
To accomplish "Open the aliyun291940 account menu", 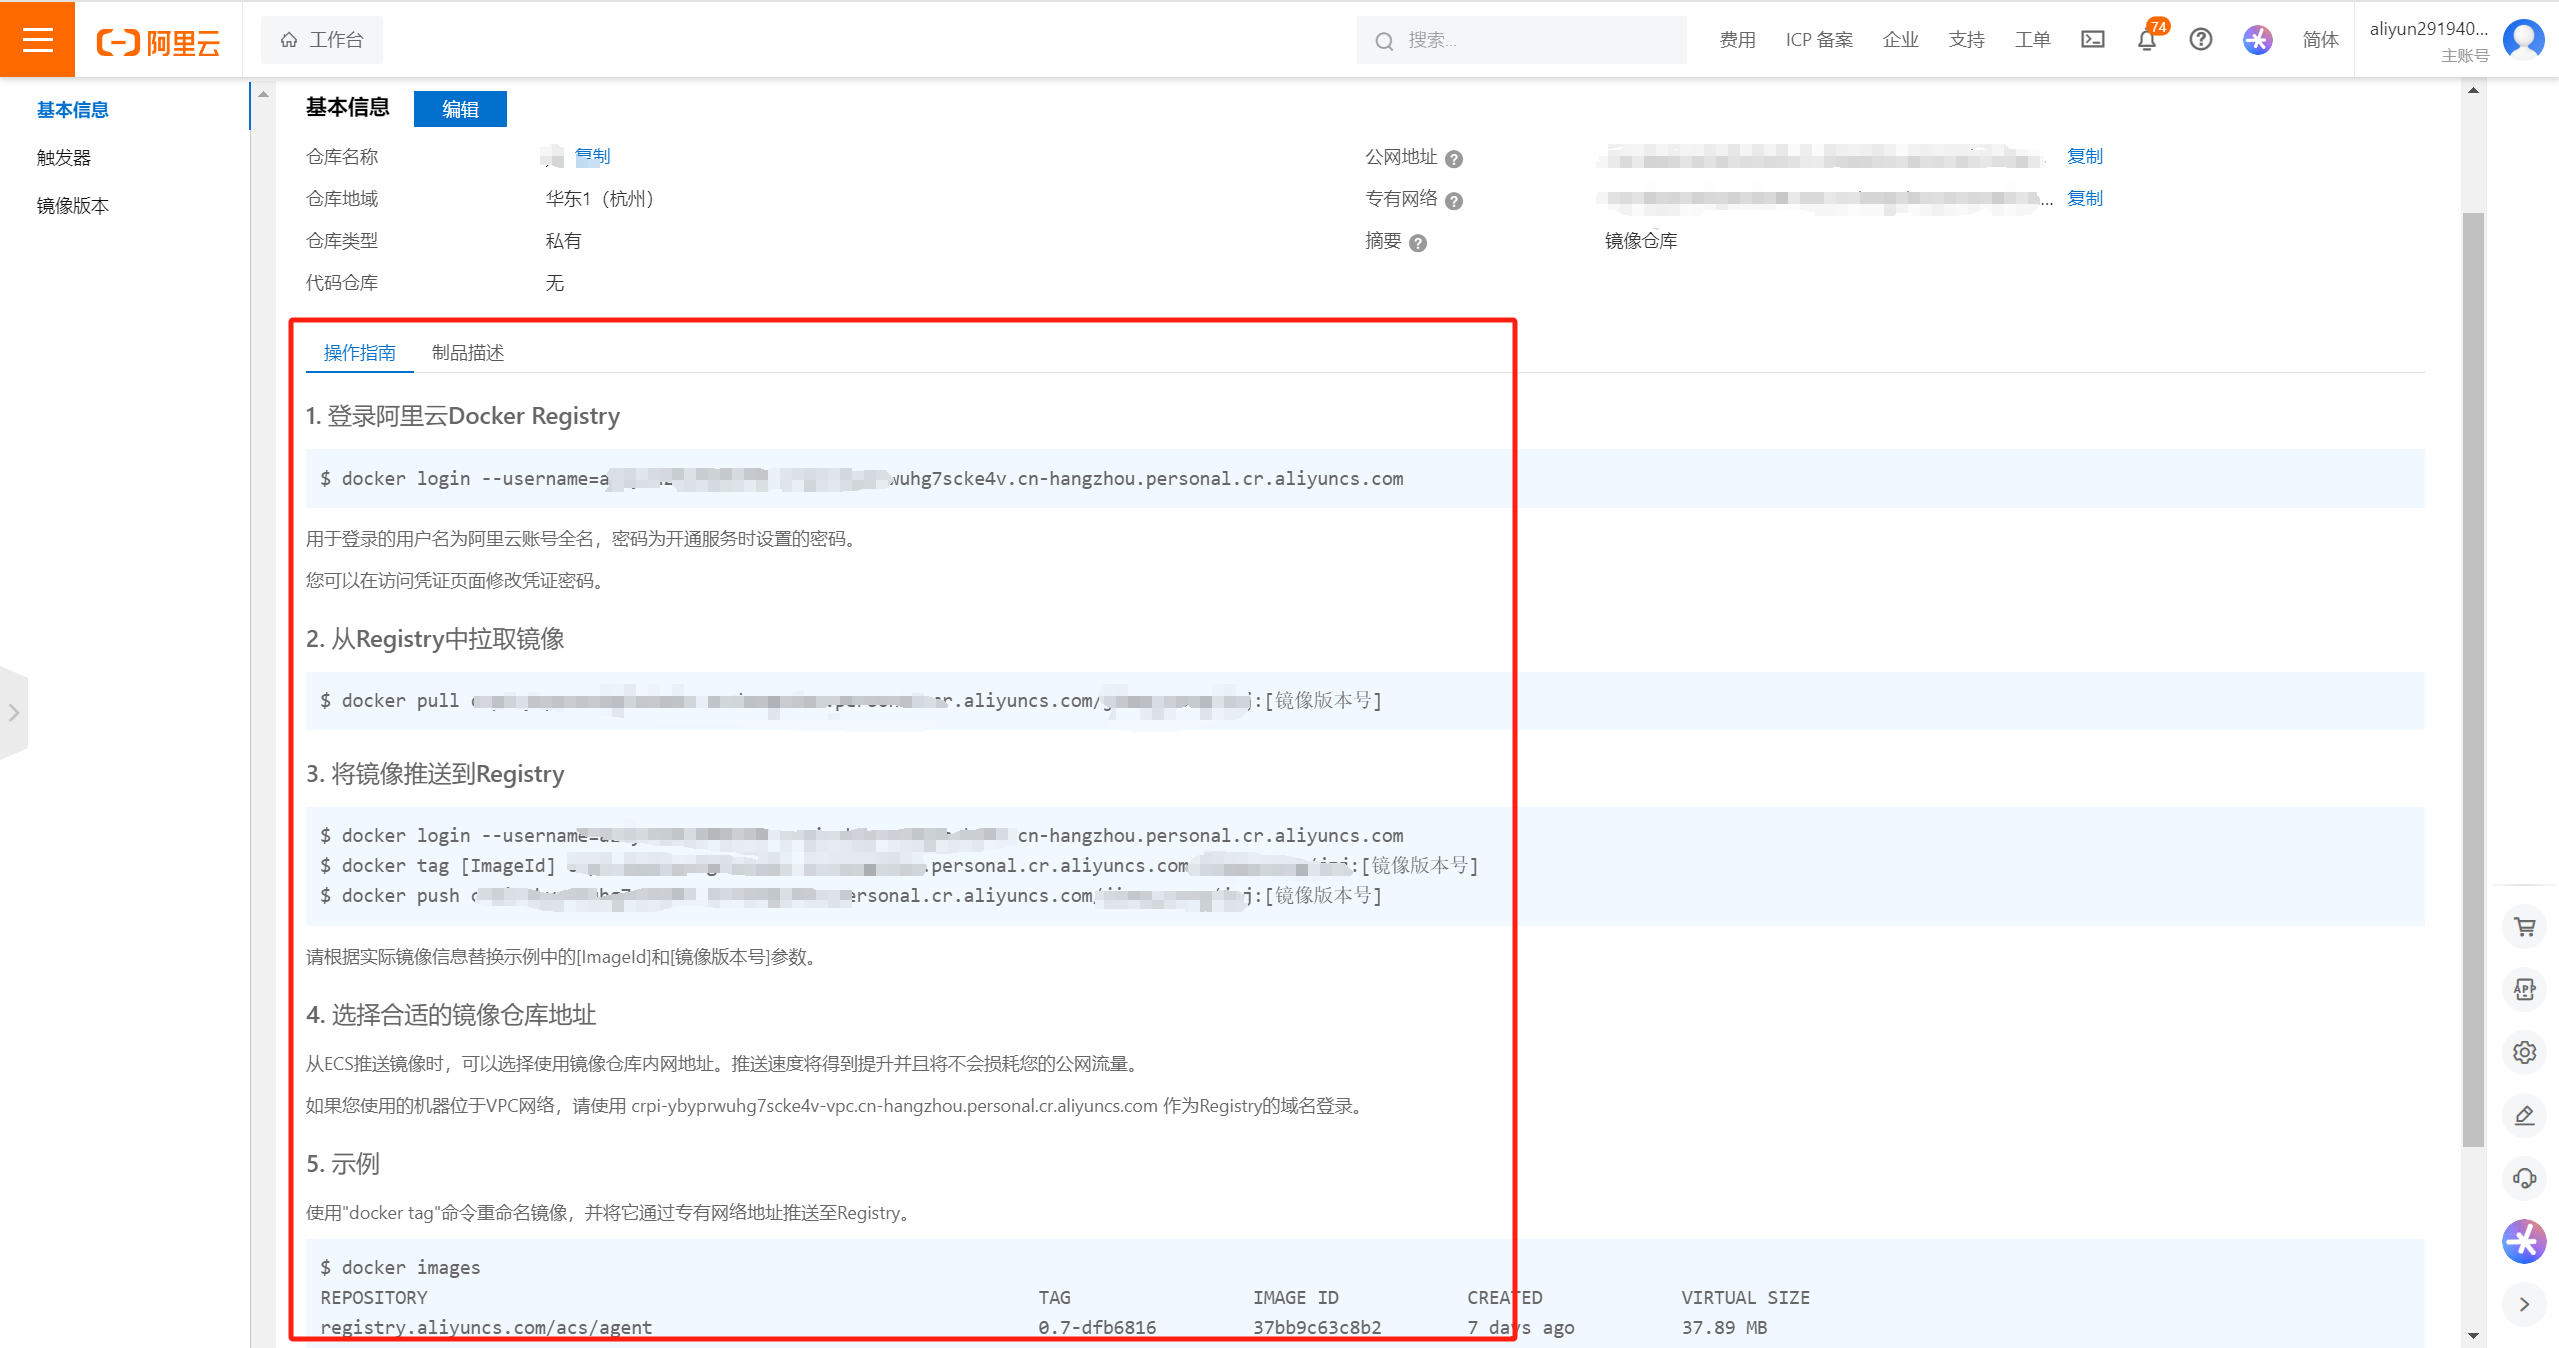I will 2428,29.
